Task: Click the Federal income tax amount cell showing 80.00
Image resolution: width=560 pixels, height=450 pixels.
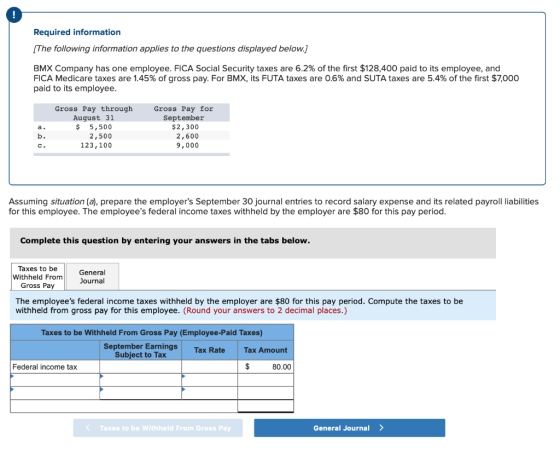Action: click(x=265, y=367)
